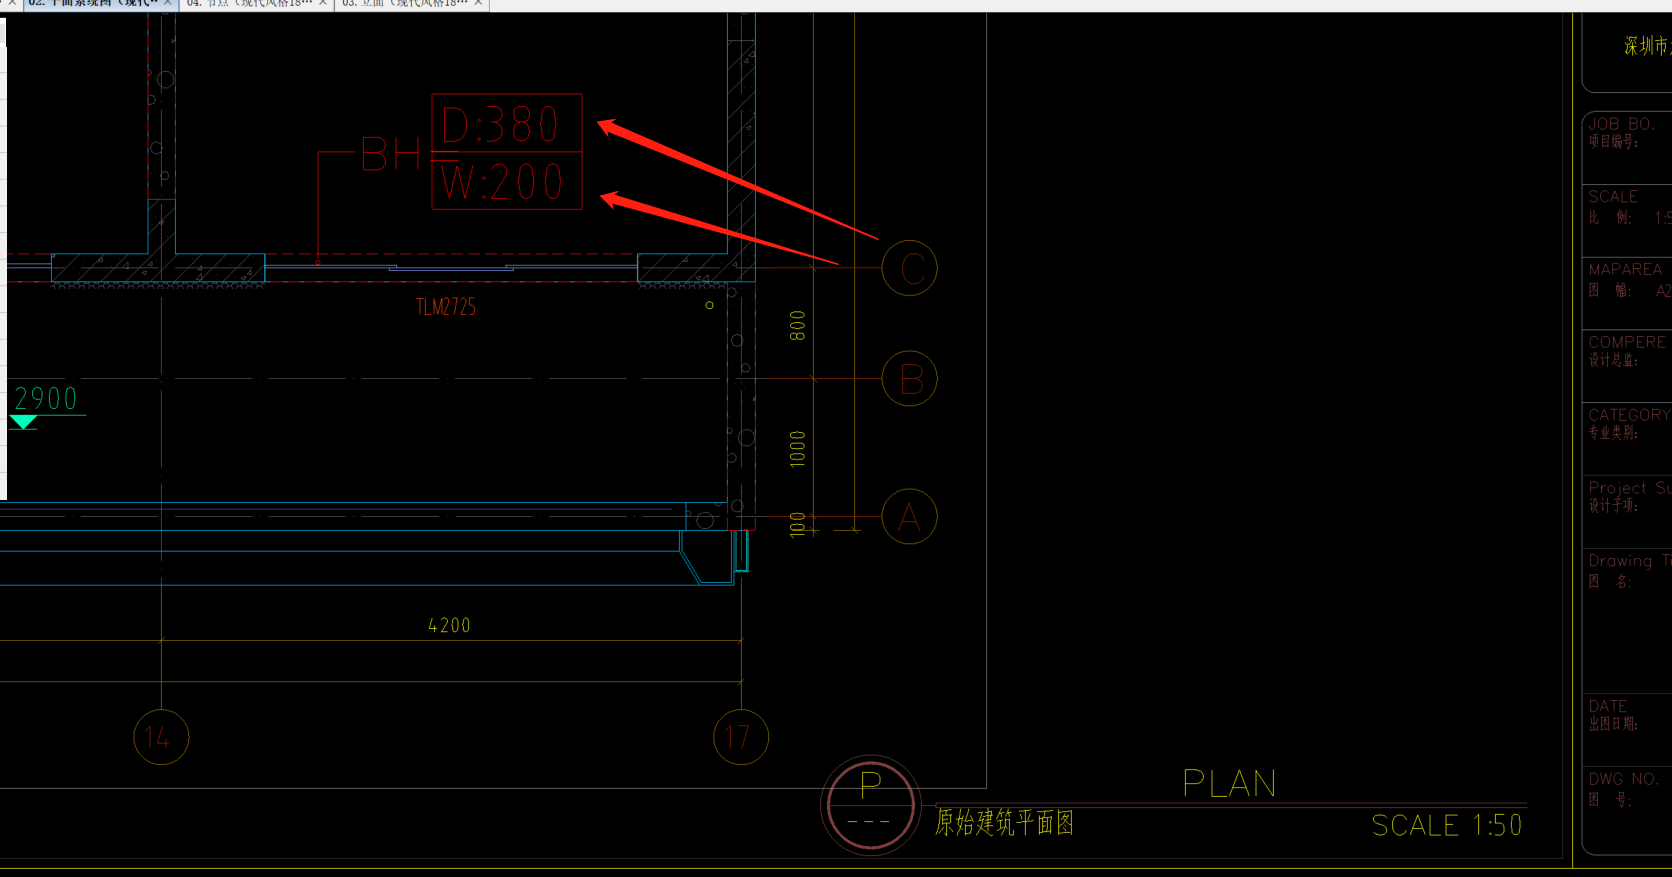This screenshot has width=1672, height=877.
Task: Select the 原始建筑平面图 drawing title
Action: [x=1004, y=822]
